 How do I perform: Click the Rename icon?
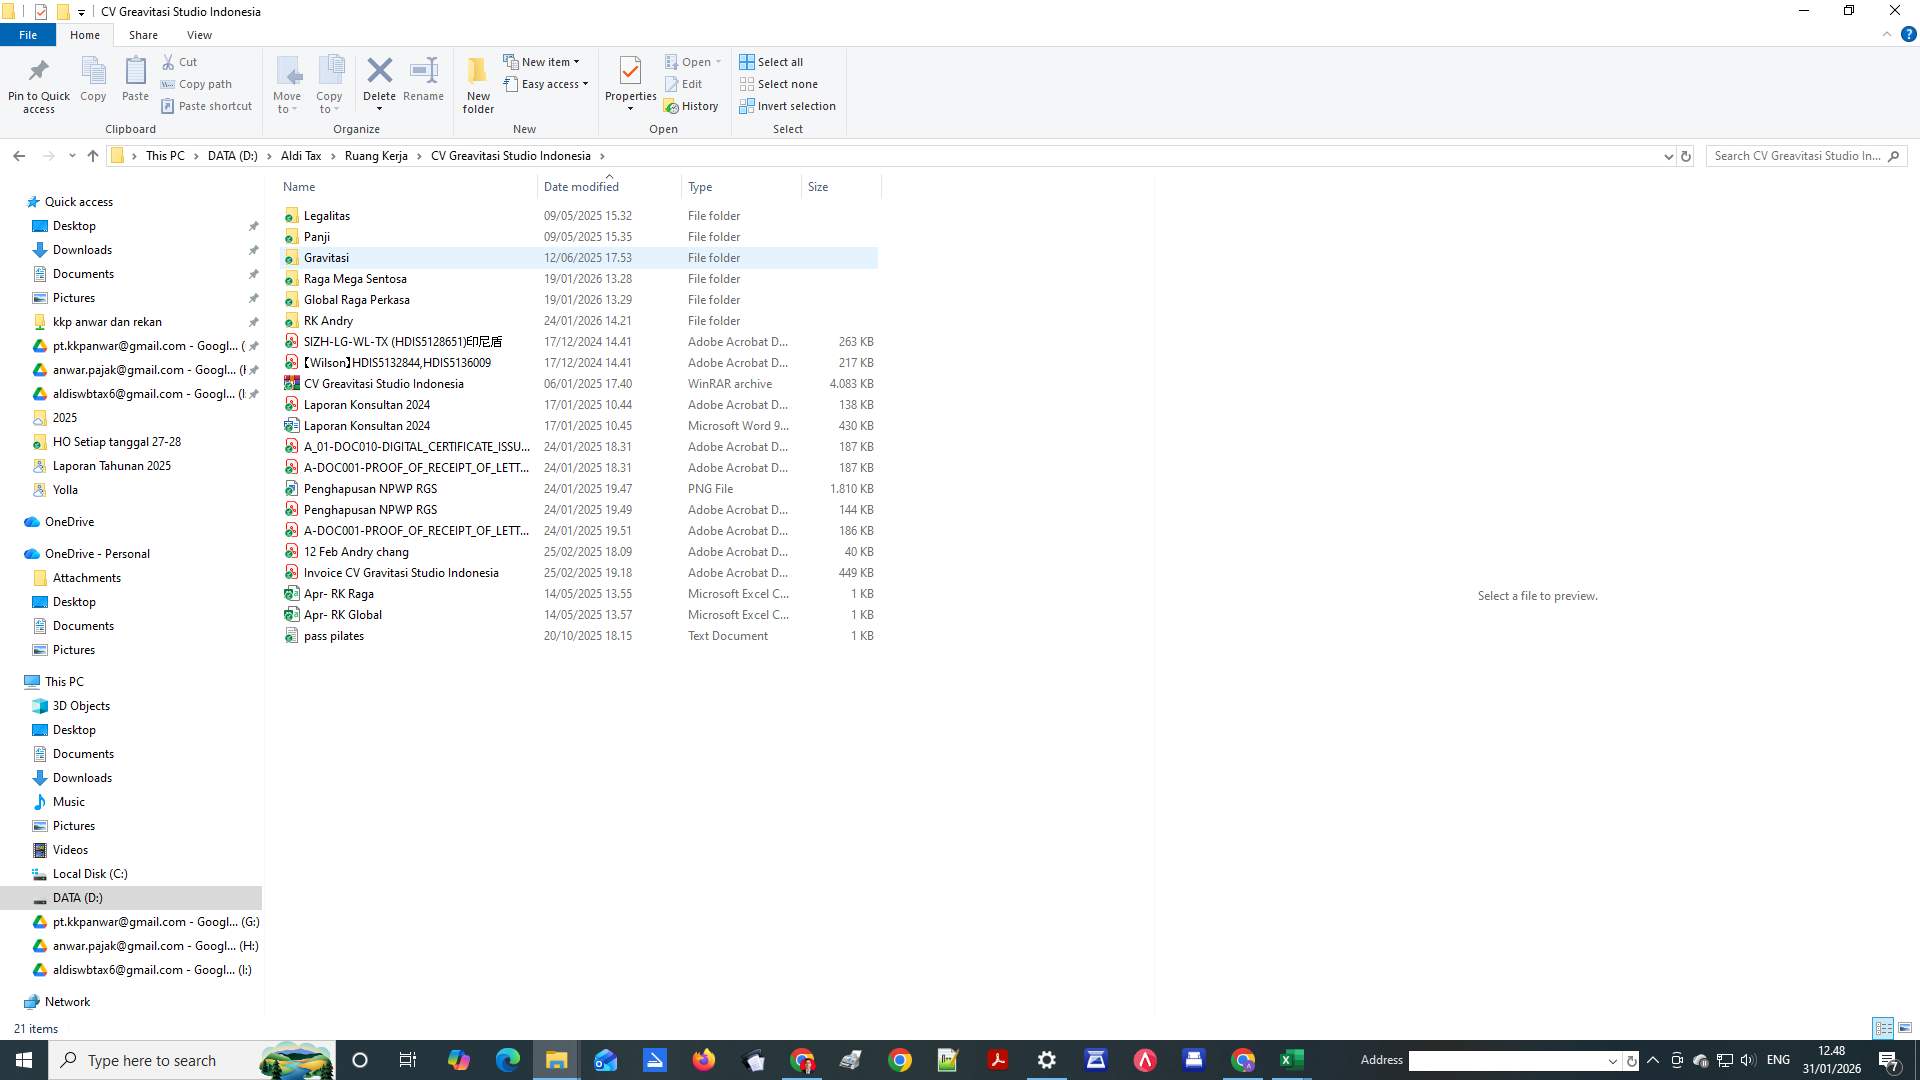(x=423, y=80)
